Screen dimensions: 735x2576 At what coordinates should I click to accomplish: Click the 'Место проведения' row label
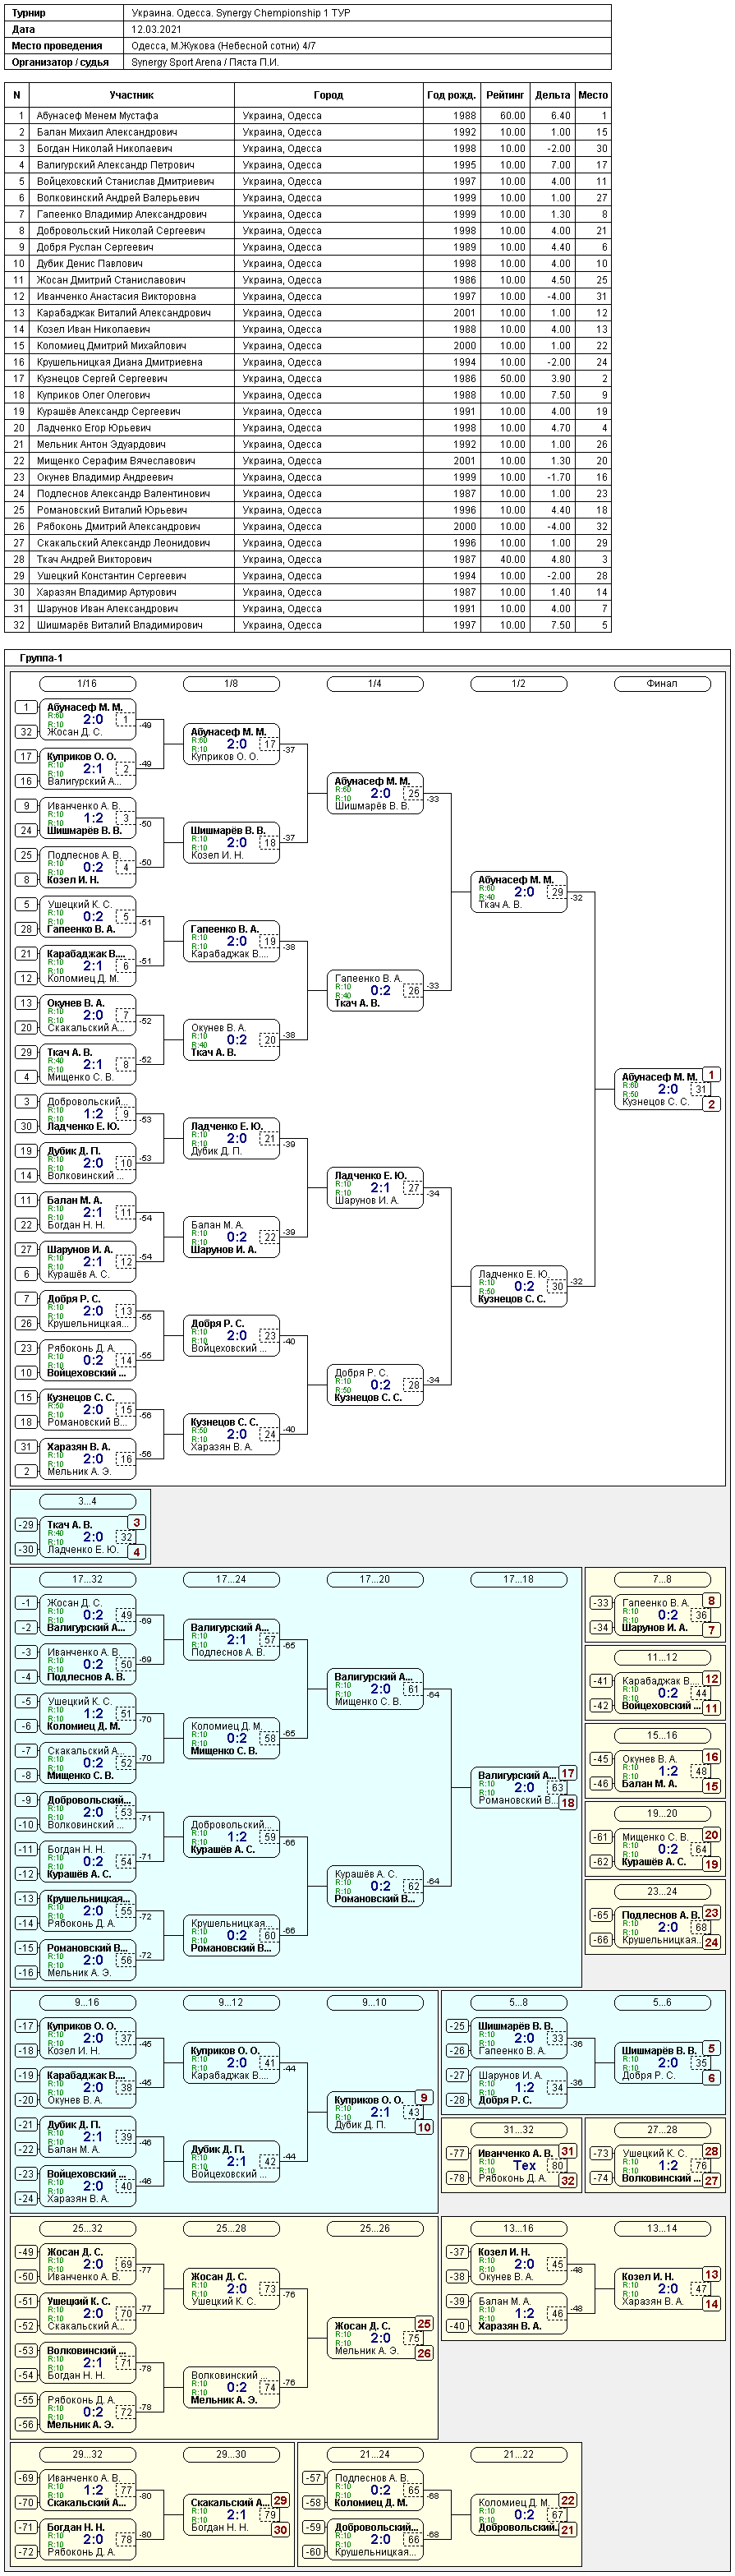(x=57, y=46)
